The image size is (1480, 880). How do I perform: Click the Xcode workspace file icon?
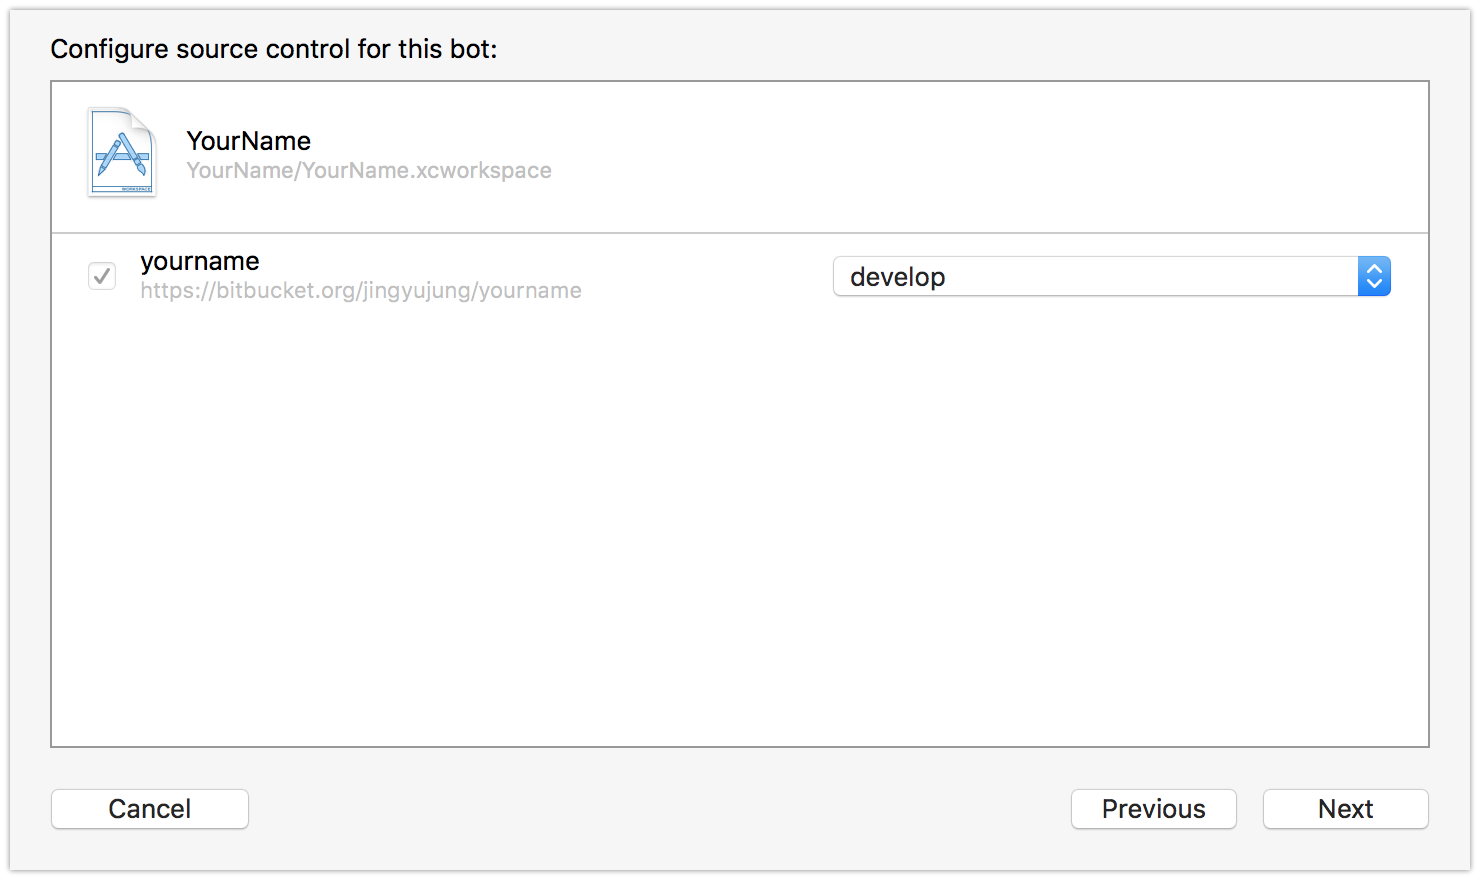(122, 152)
